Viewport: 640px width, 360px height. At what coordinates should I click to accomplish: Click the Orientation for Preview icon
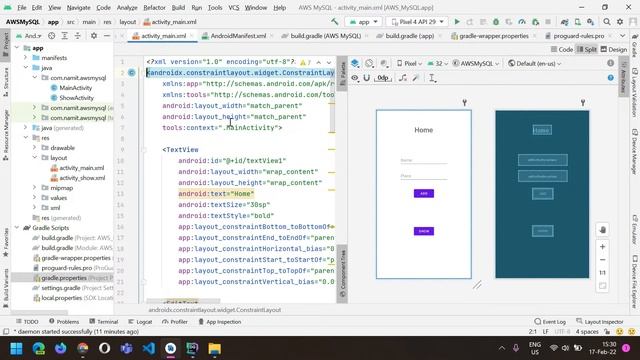369,63
